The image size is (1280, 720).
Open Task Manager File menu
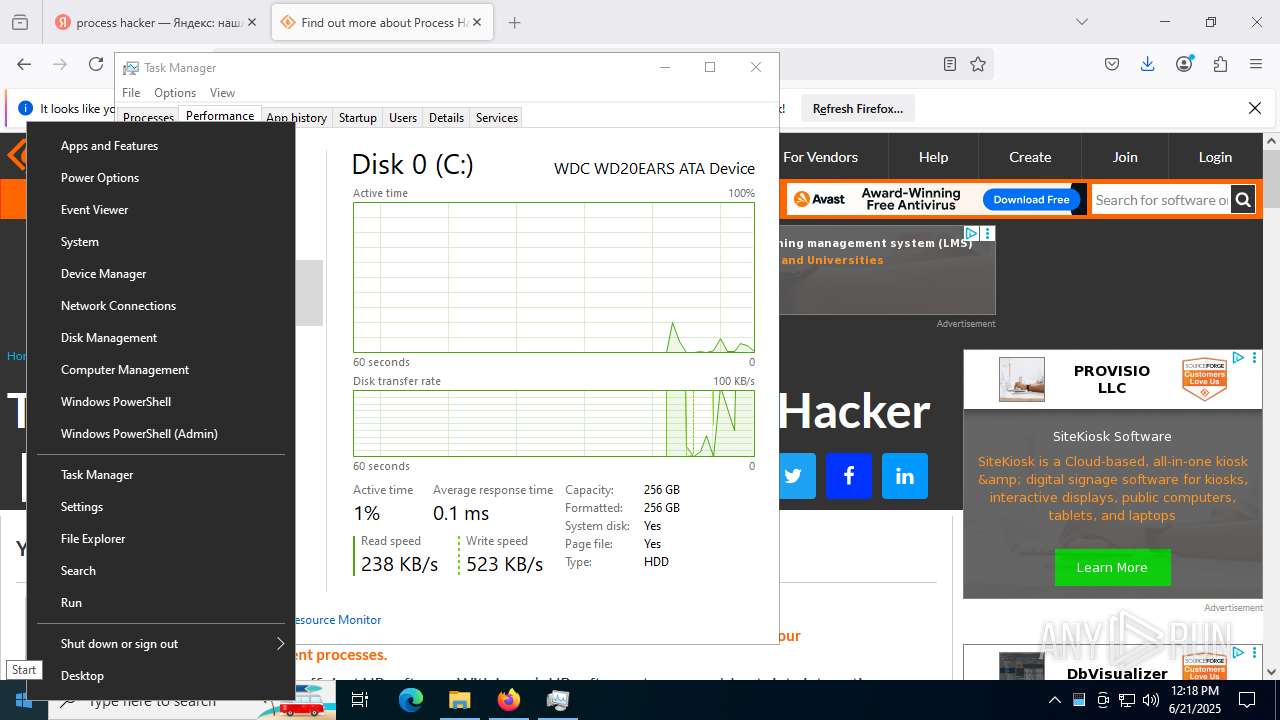[131, 93]
